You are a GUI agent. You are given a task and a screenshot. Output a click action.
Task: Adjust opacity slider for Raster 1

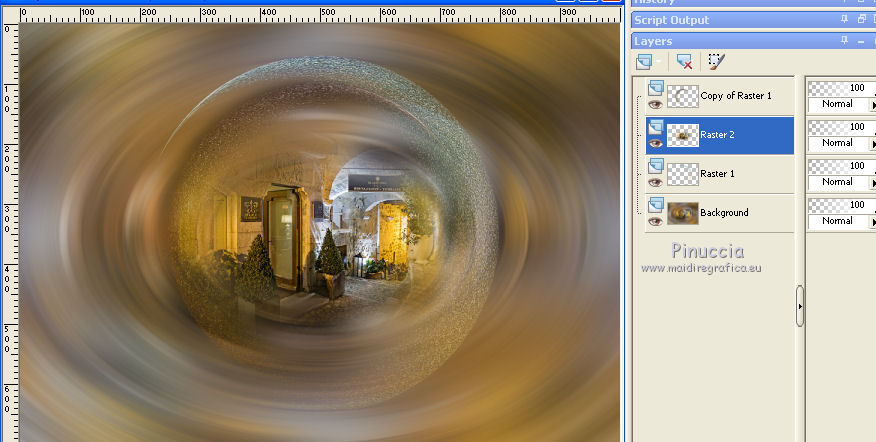pos(842,167)
